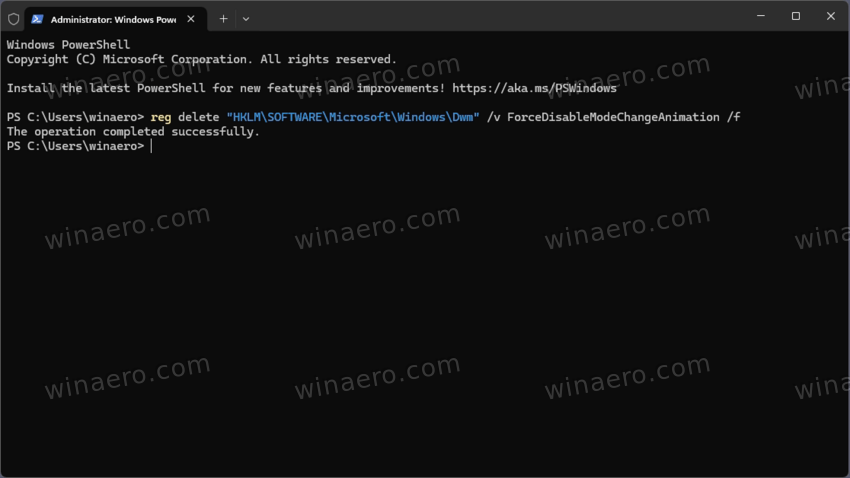
Task: Minimize the Terminal window
Action: pyautogui.click(x=761, y=16)
